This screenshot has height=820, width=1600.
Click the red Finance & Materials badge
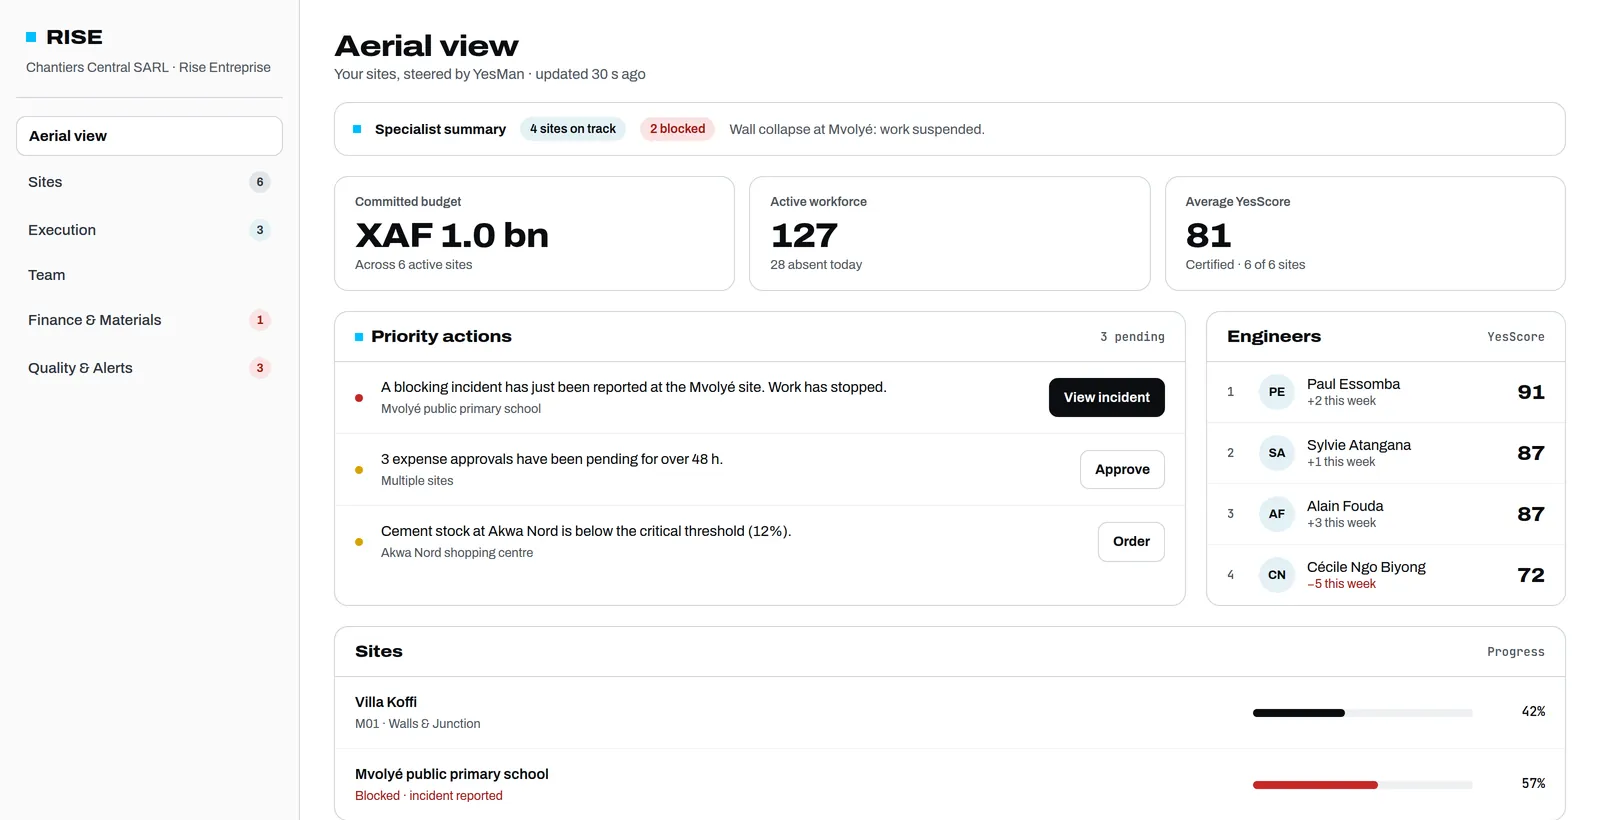(260, 320)
